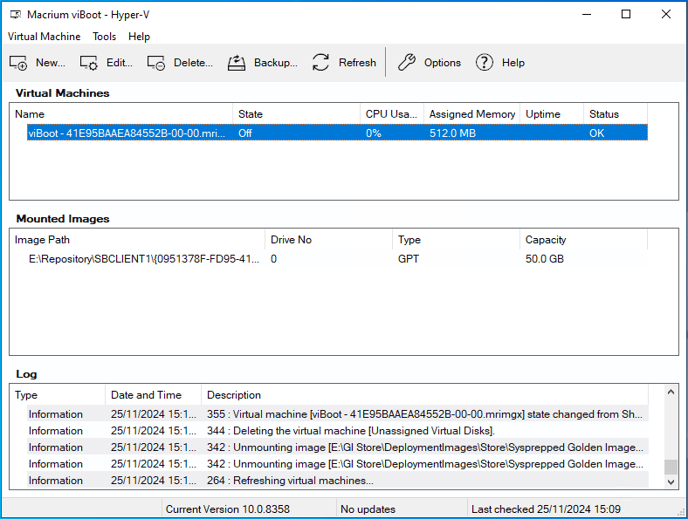Click the CPU Usa... column header

coord(392,114)
